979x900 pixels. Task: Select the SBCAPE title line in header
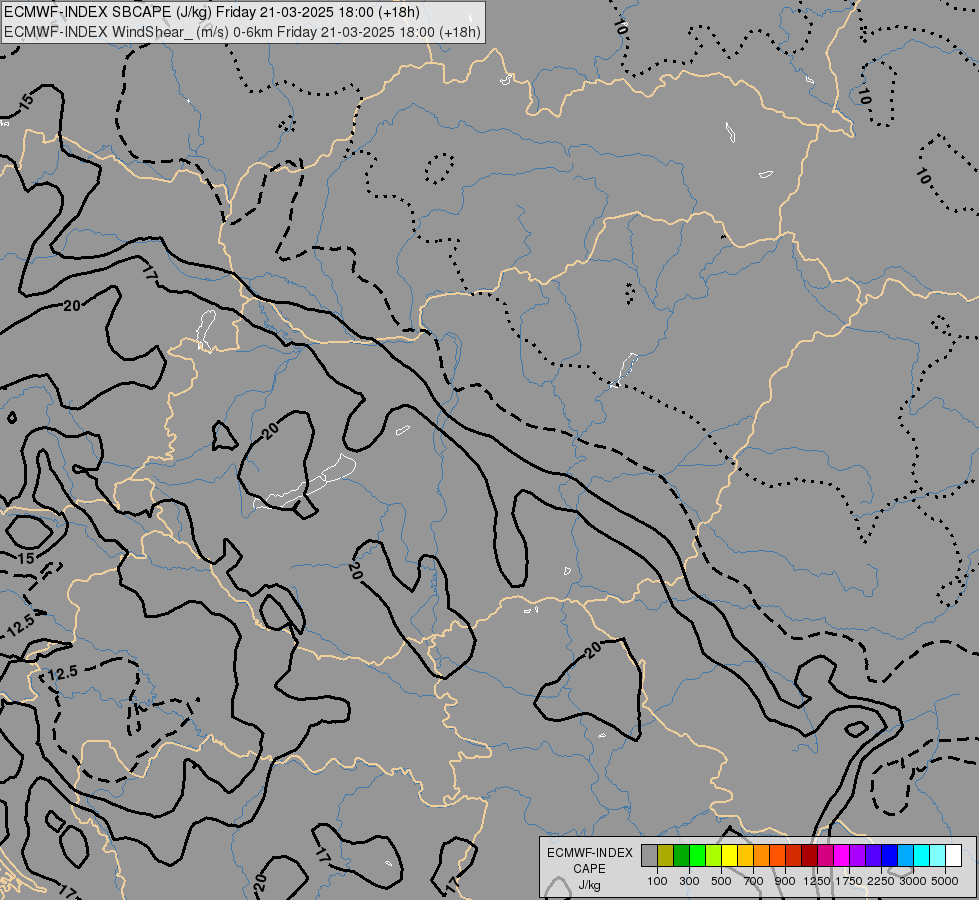pyautogui.click(x=212, y=12)
